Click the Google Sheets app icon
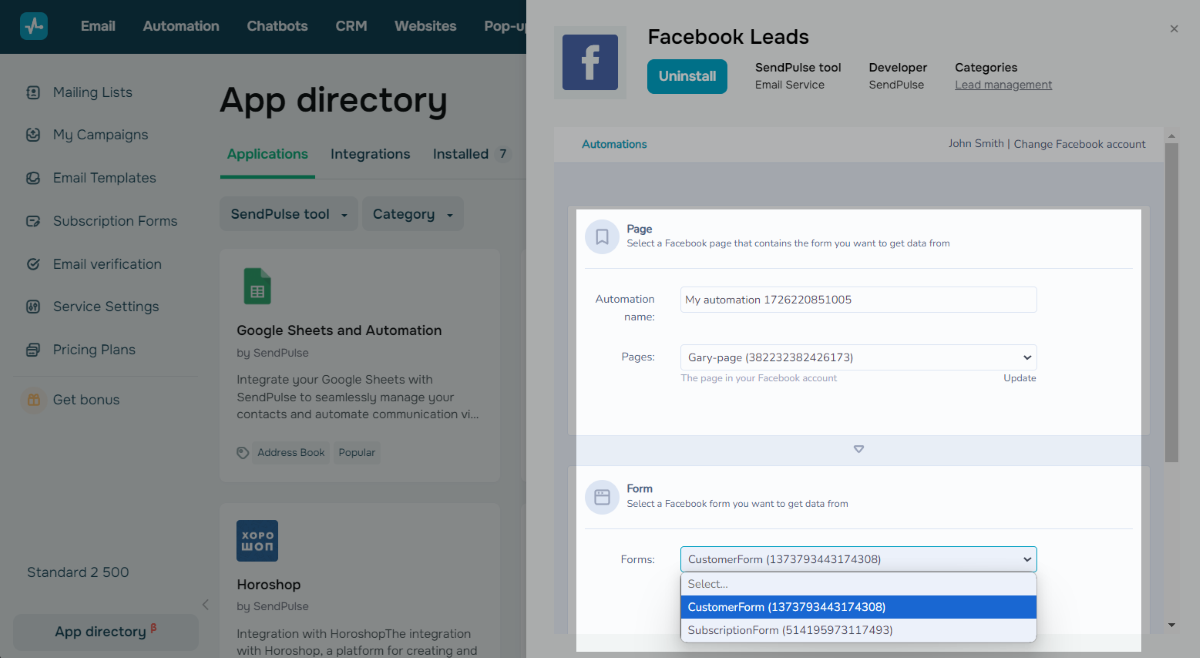 (257, 286)
